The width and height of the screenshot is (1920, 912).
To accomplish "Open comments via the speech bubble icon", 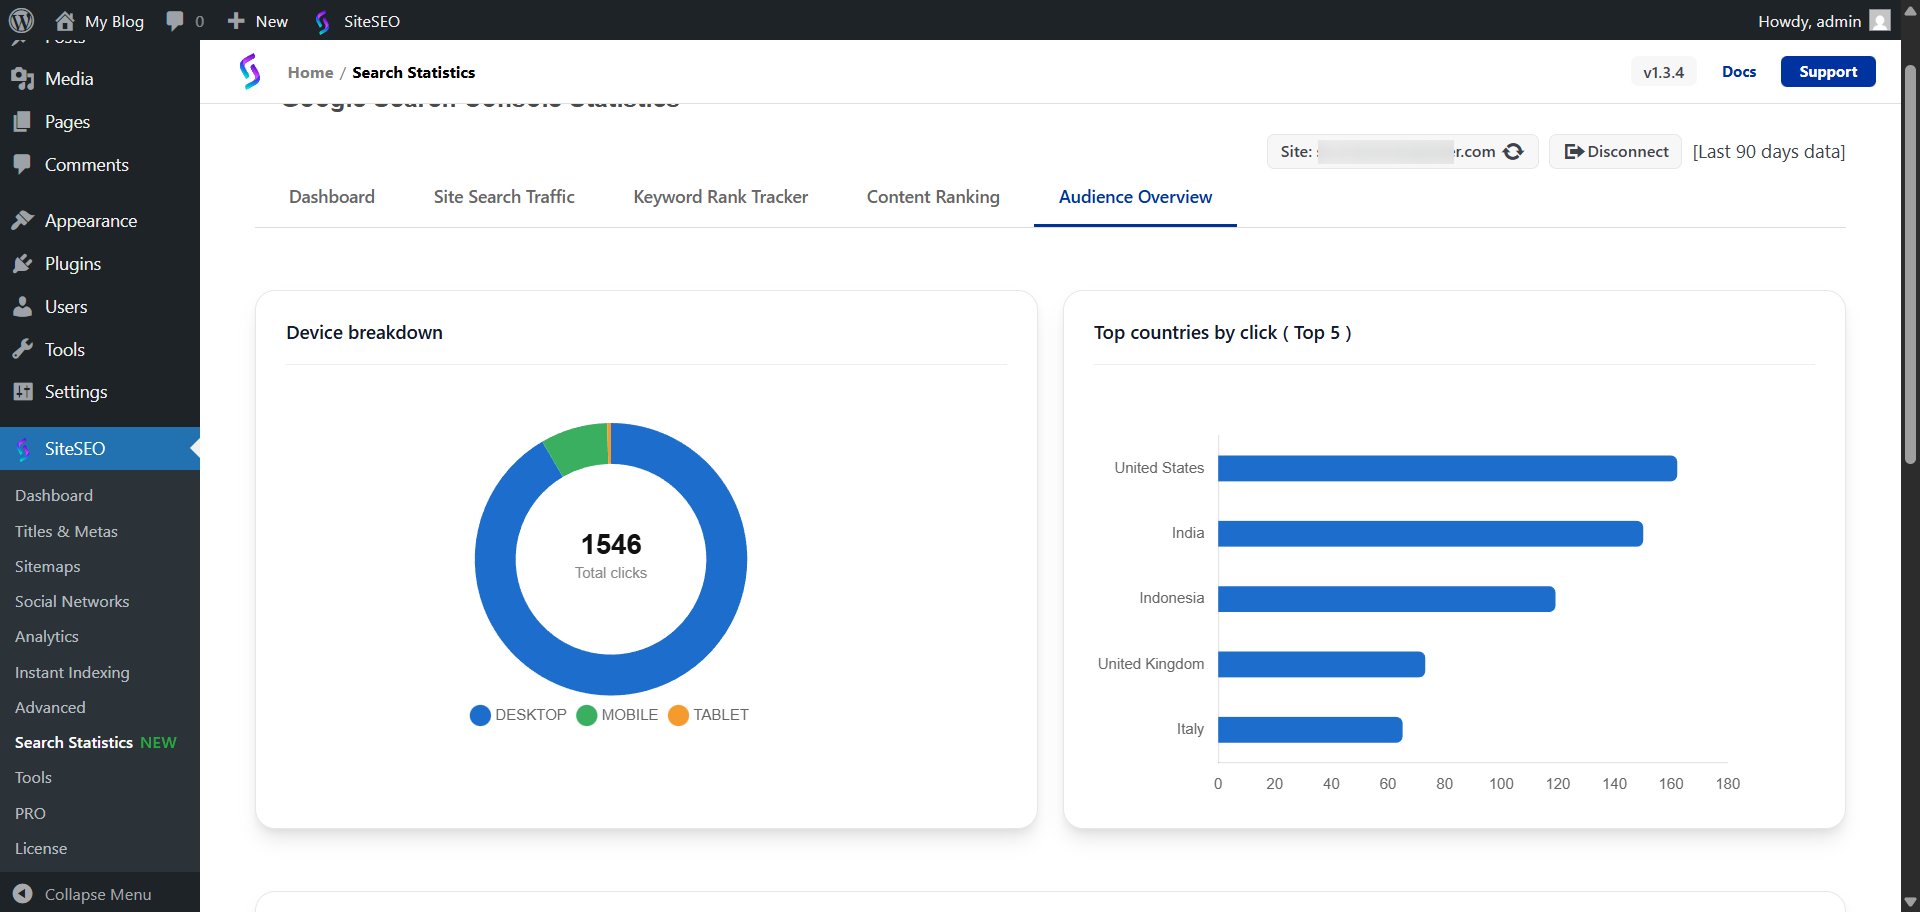I will 176,20.
